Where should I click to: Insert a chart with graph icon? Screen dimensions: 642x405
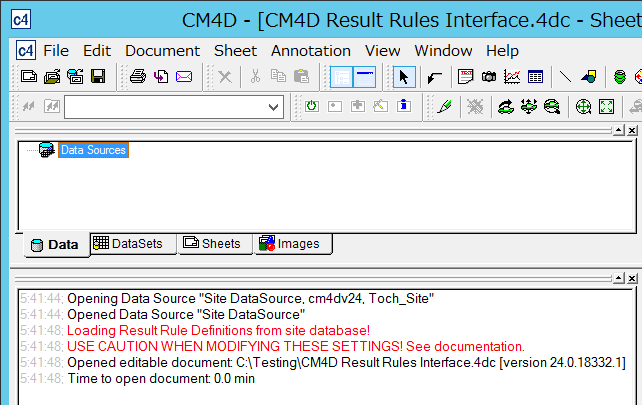point(512,76)
